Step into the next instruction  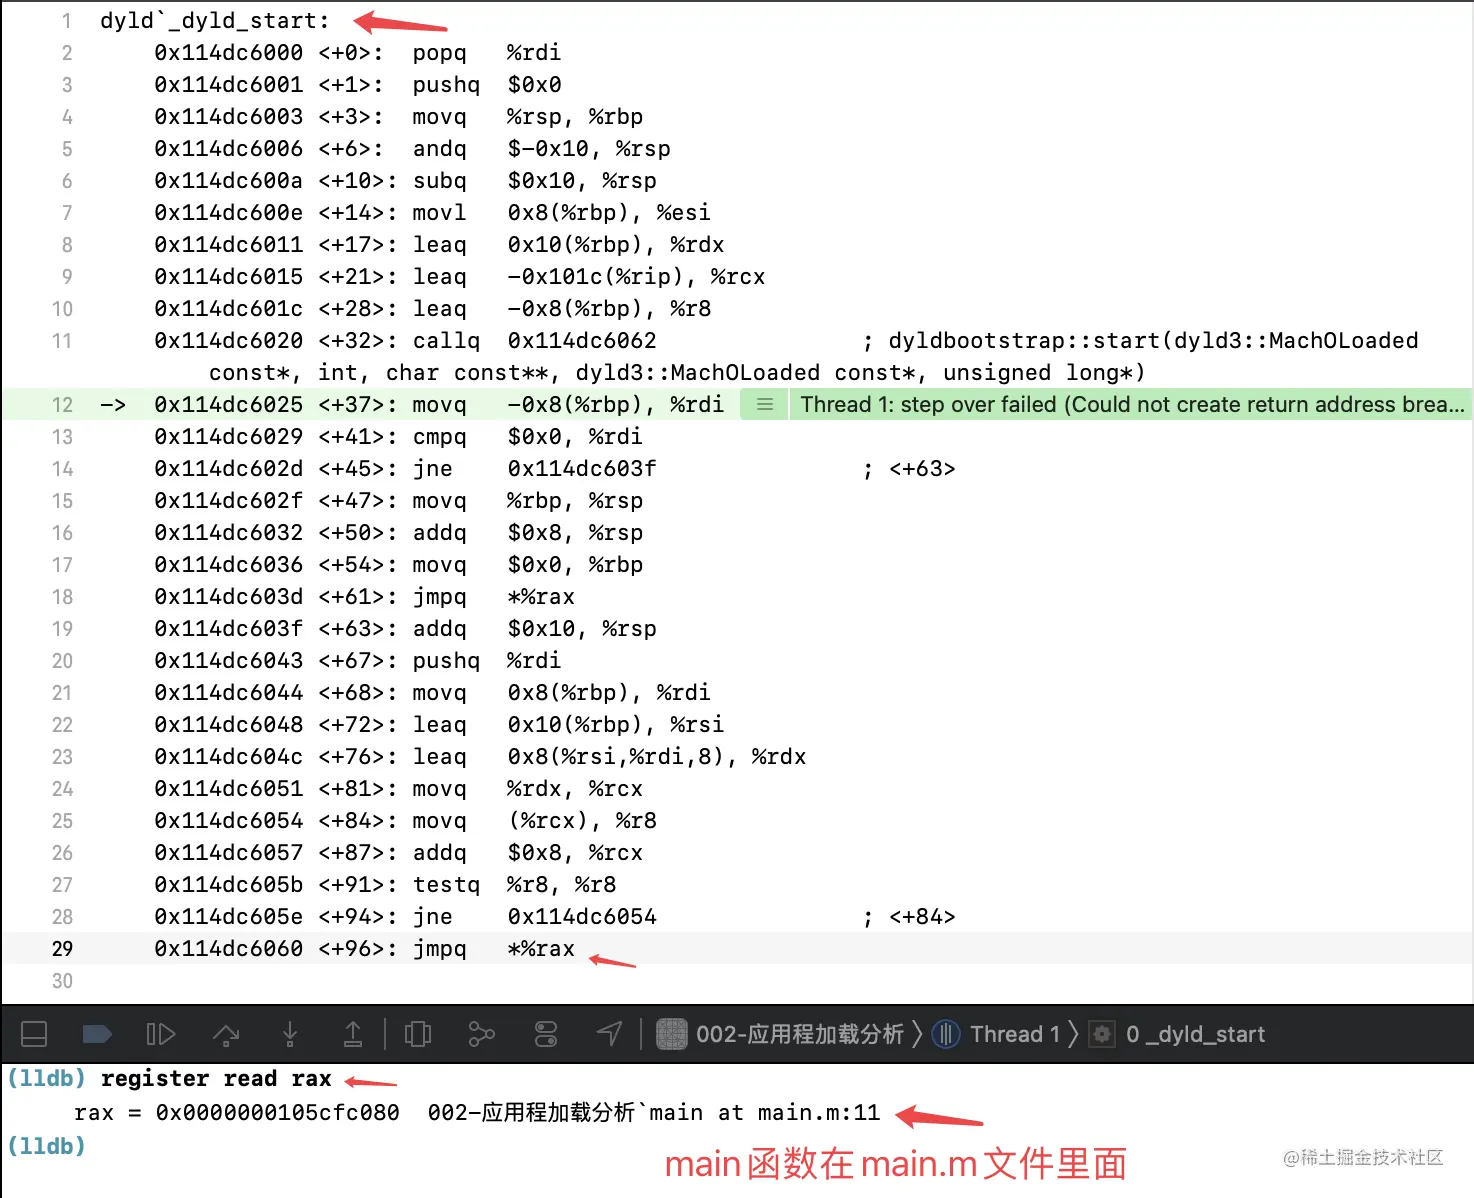pos(290,1034)
